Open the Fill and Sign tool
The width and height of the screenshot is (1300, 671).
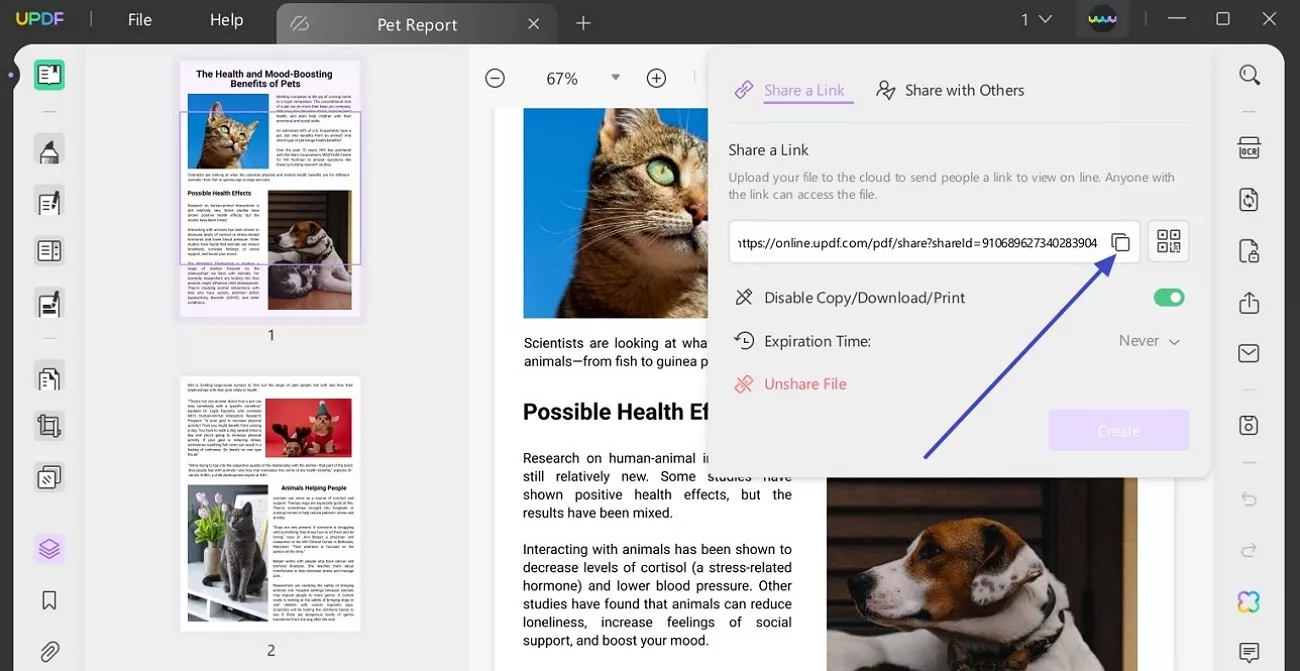point(49,302)
